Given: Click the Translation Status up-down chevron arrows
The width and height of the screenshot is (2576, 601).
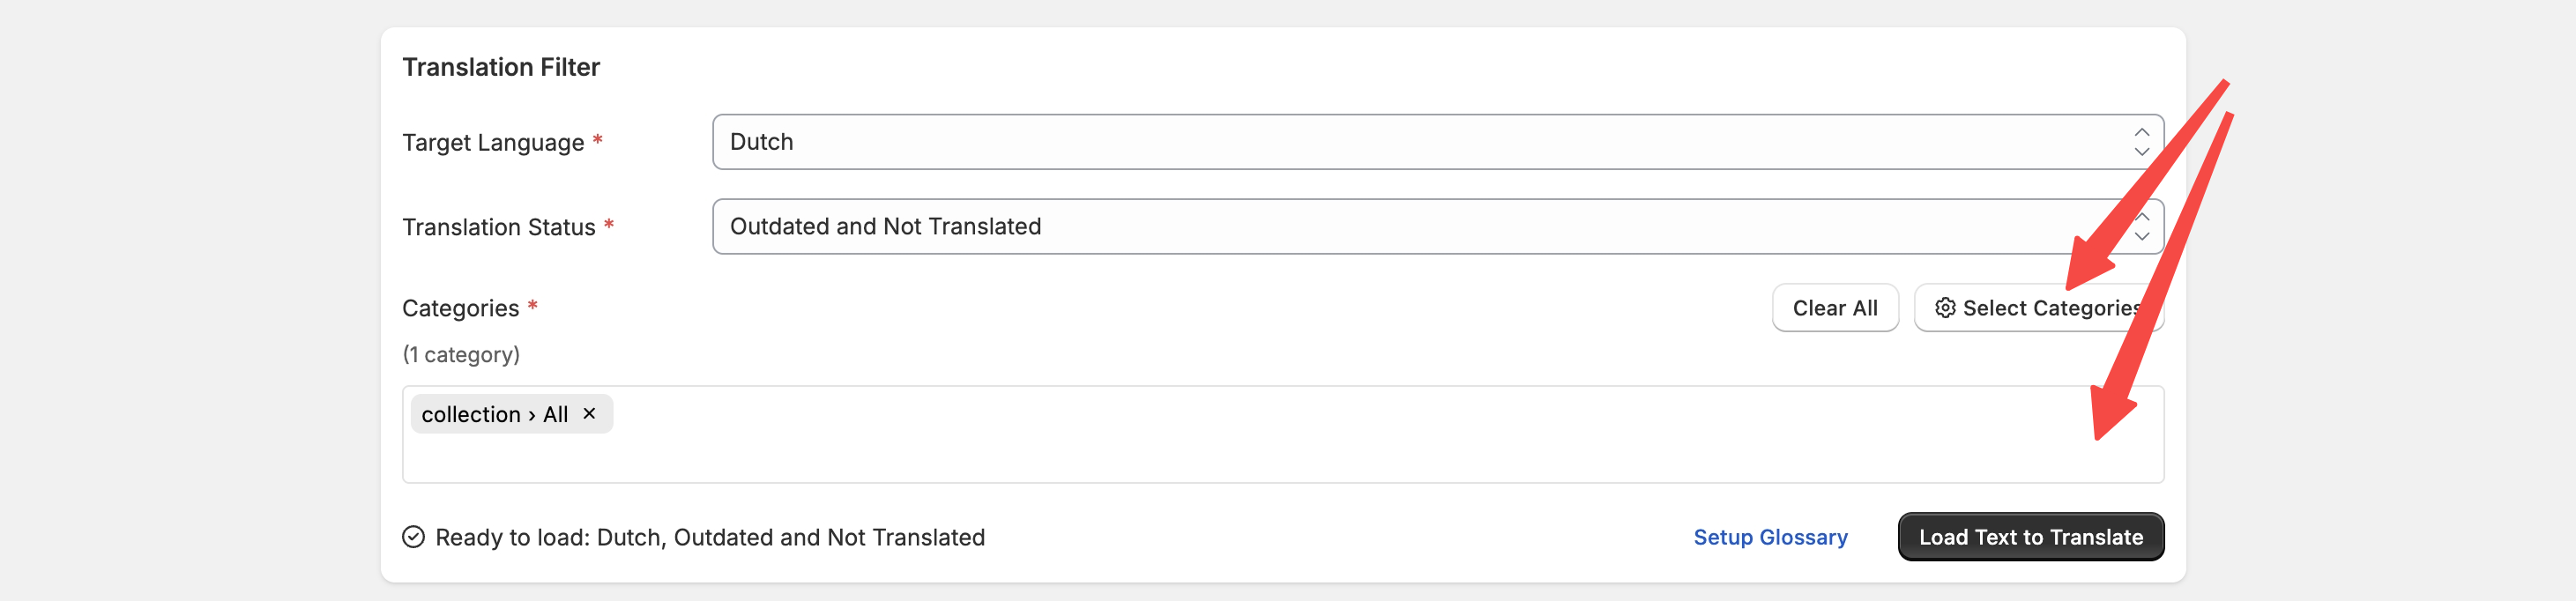Looking at the screenshot, I should tap(2141, 227).
